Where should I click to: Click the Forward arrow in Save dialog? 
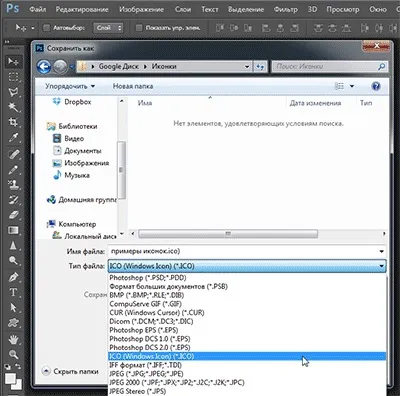(x=60, y=67)
